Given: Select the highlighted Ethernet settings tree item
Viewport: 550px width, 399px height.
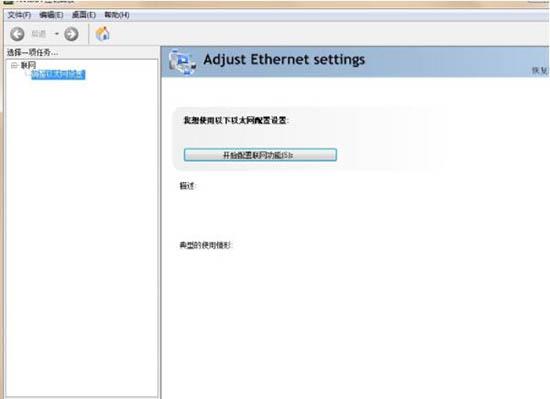Looking at the screenshot, I should [58, 74].
